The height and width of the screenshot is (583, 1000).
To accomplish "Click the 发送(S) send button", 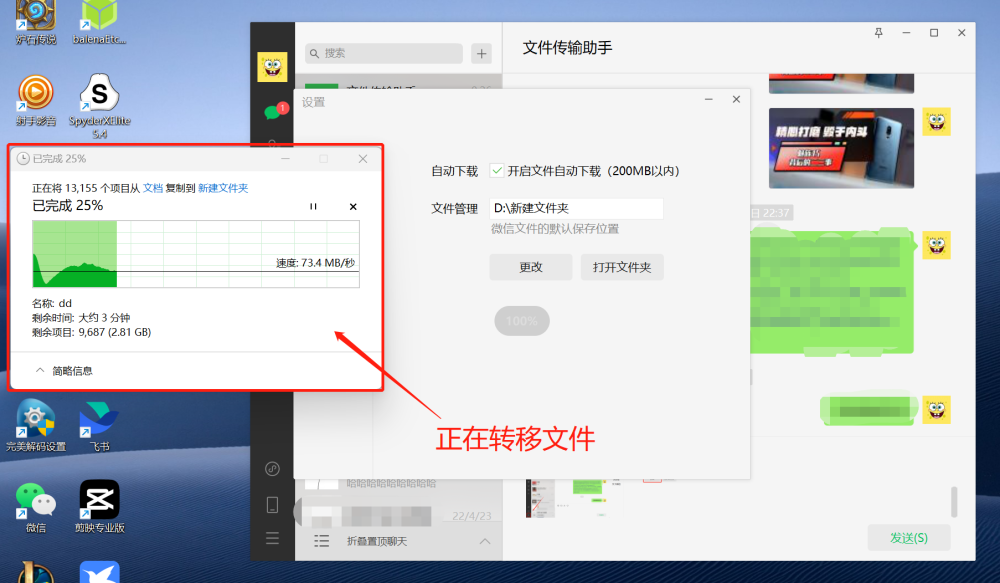I will pyautogui.click(x=909, y=538).
